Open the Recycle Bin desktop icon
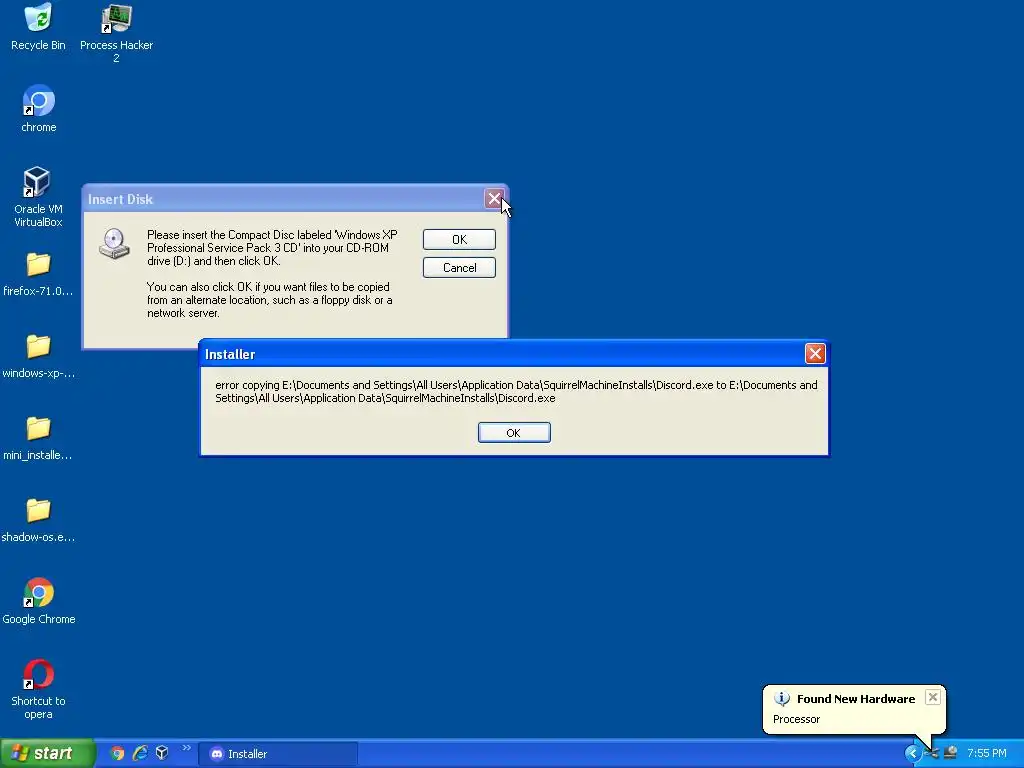1024x768 pixels. [x=38, y=27]
